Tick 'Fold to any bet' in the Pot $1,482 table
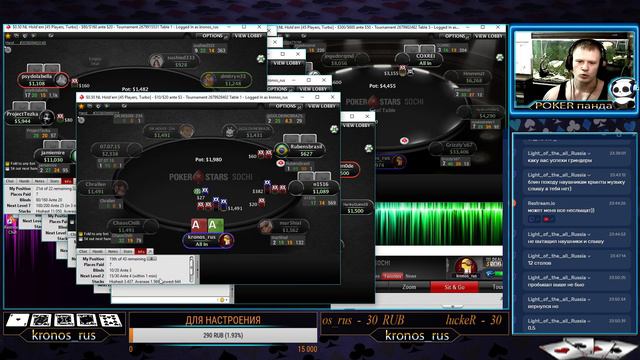The height and width of the screenshot is (360, 640). point(7,164)
